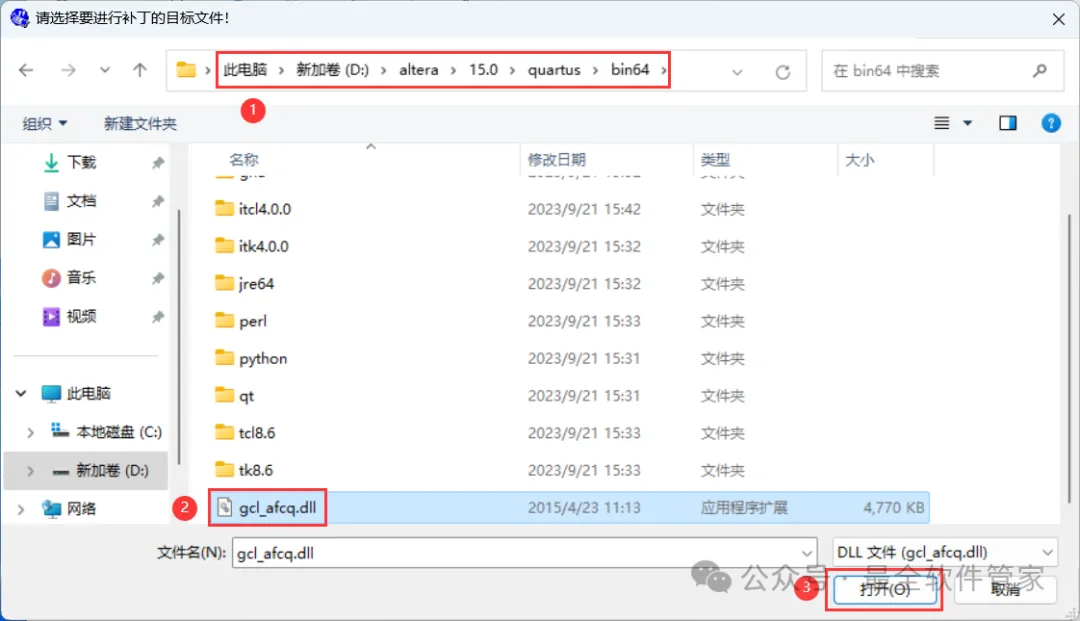1080x621 pixels.
Task: Click the search box for bin64
Action: click(942, 71)
